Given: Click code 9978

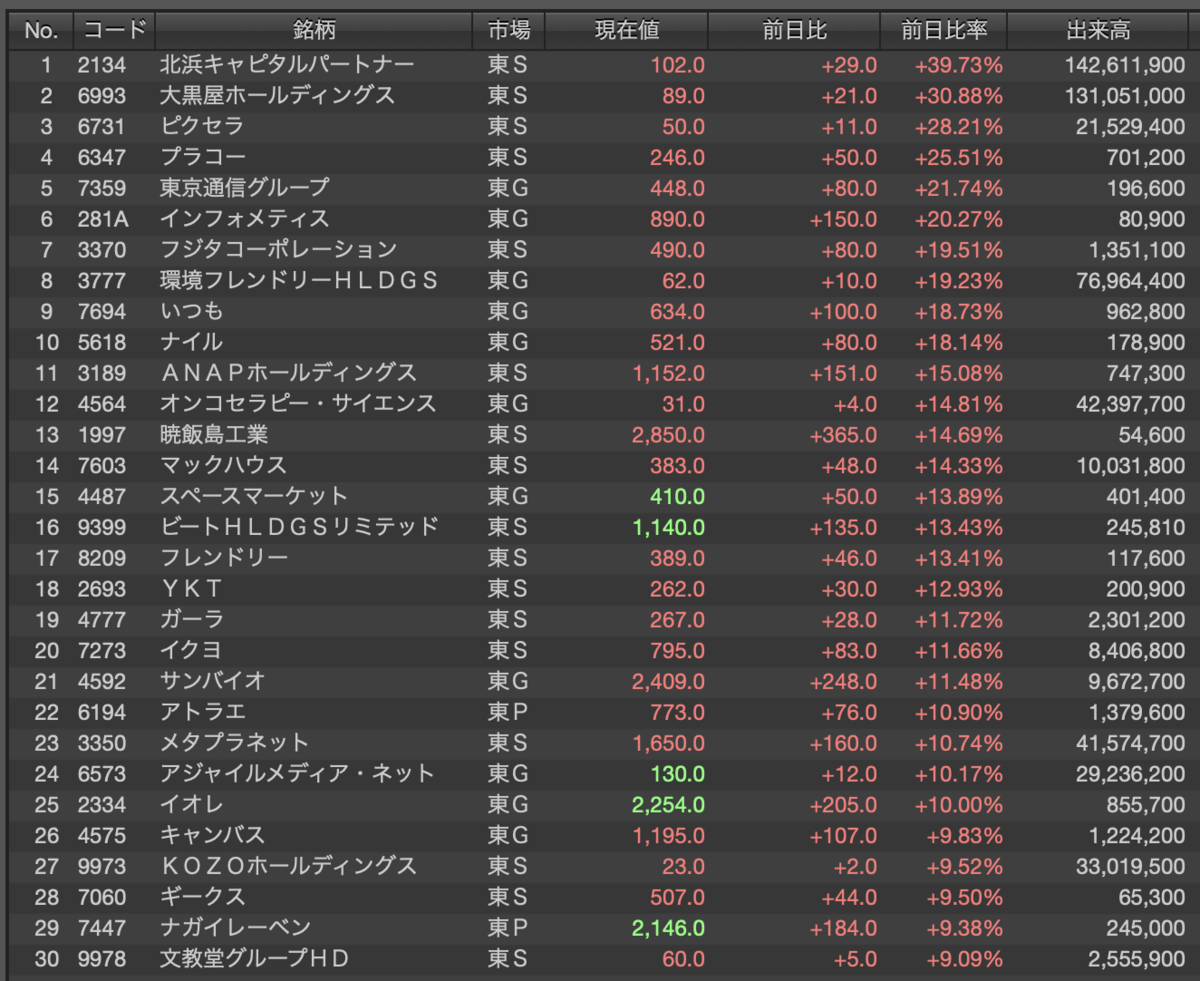Looking at the screenshot, I should tap(102, 958).
